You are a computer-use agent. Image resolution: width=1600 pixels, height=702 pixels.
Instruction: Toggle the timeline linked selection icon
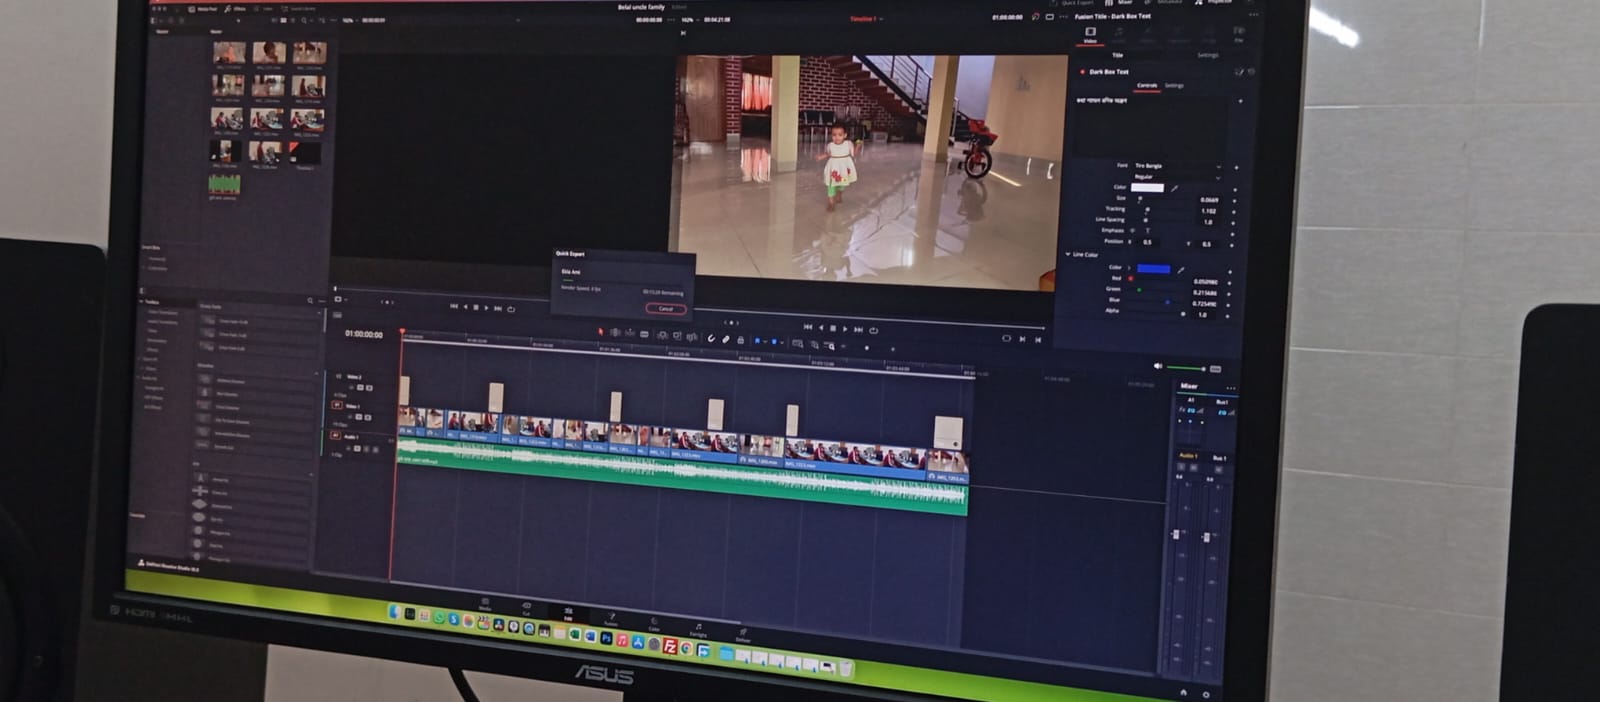tap(726, 339)
